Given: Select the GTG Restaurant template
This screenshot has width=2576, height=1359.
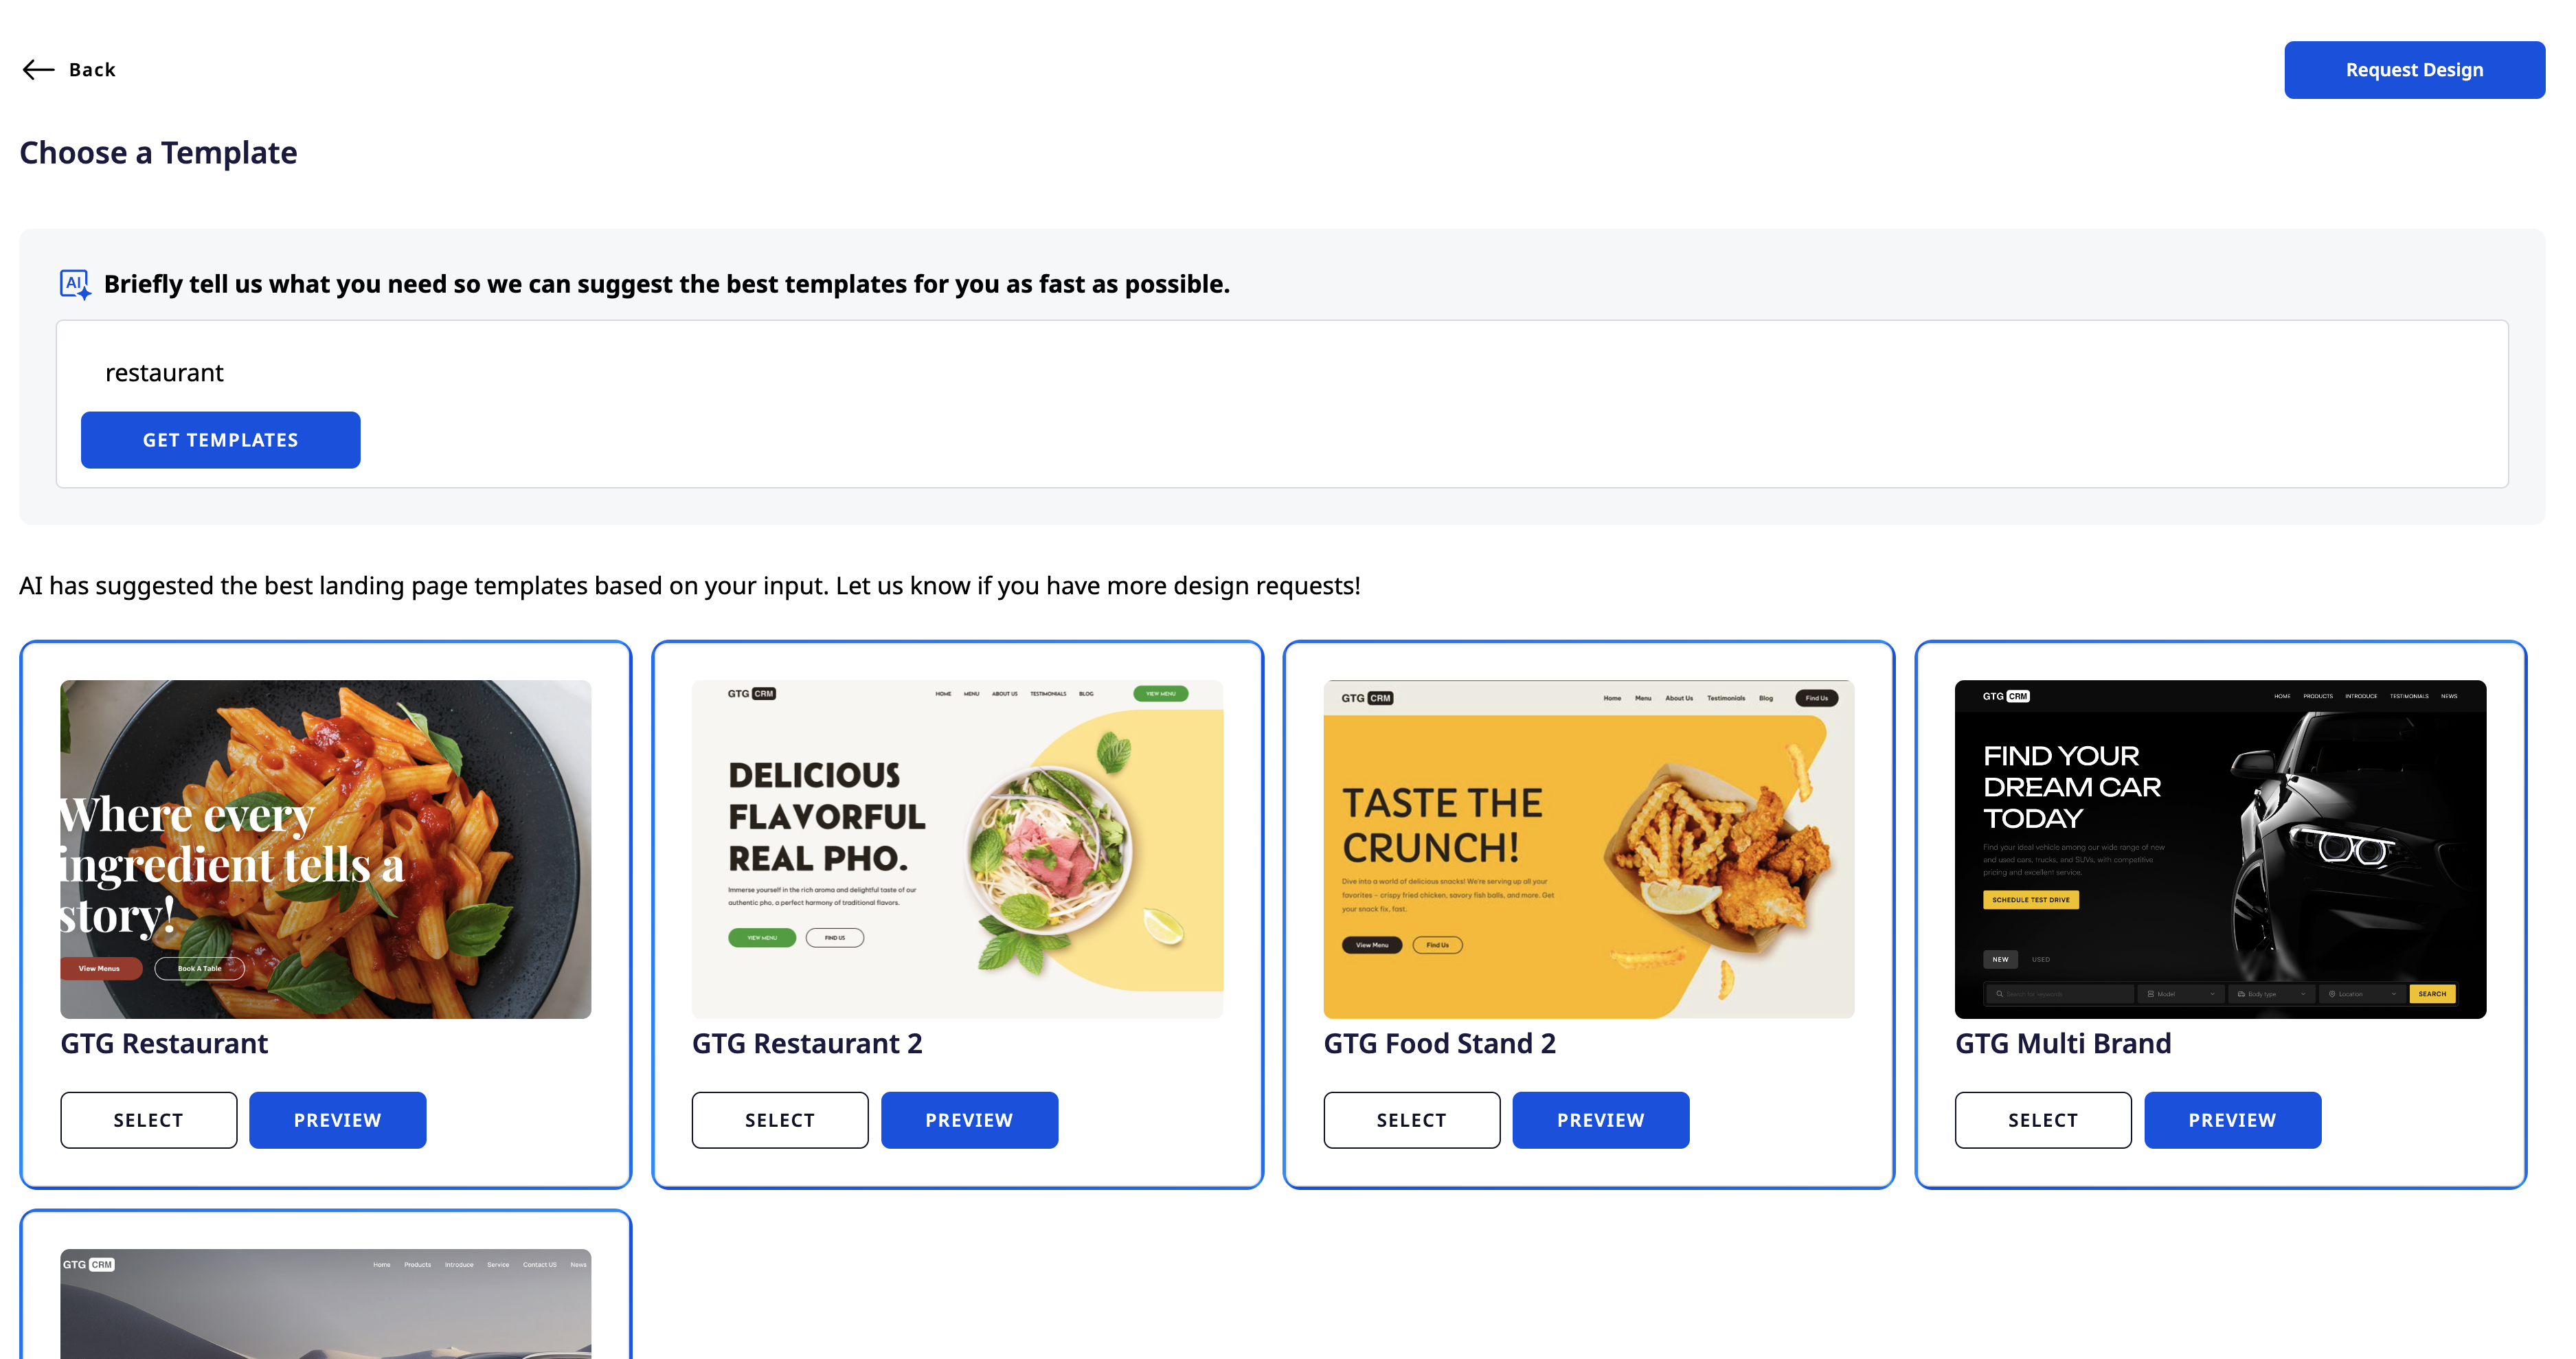Looking at the screenshot, I should pos(148,1120).
